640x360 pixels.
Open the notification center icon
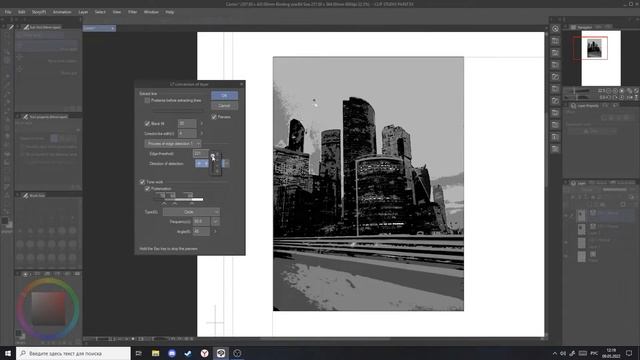[x=629, y=353]
